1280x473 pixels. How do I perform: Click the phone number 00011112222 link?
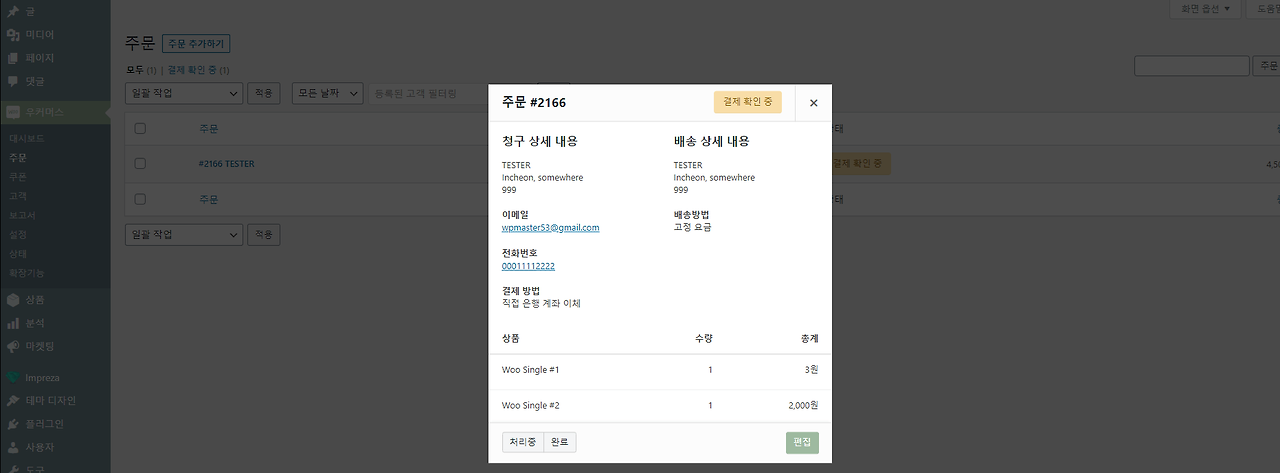(528, 266)
